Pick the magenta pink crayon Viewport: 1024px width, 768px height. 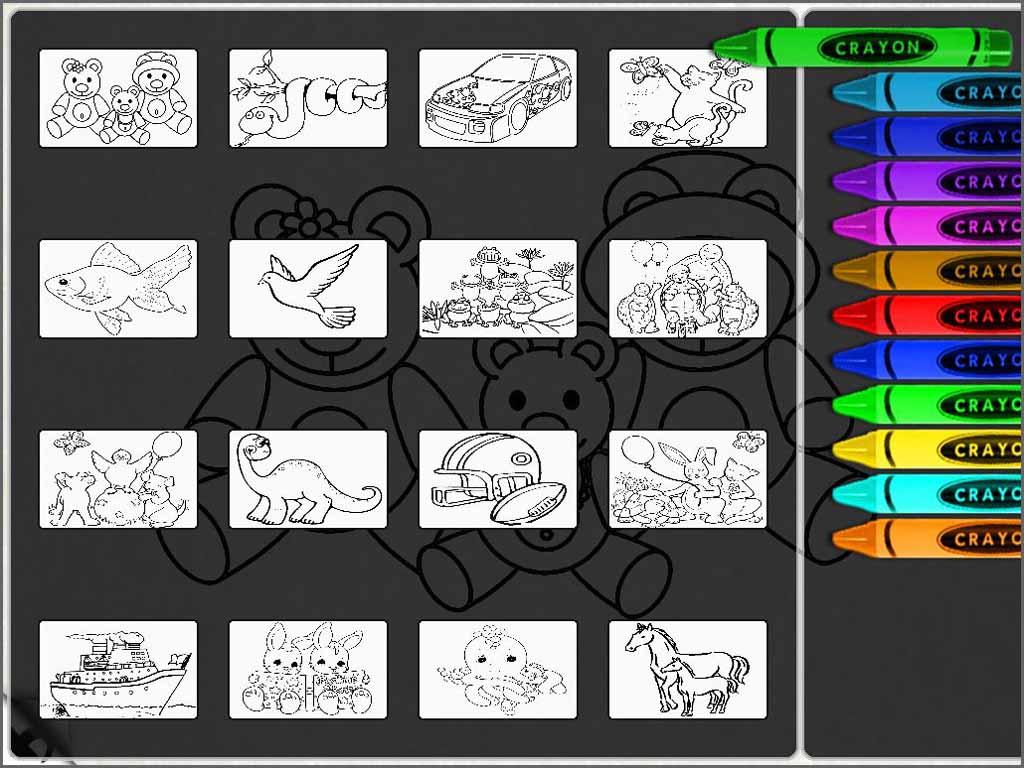[x=927, y=226]
